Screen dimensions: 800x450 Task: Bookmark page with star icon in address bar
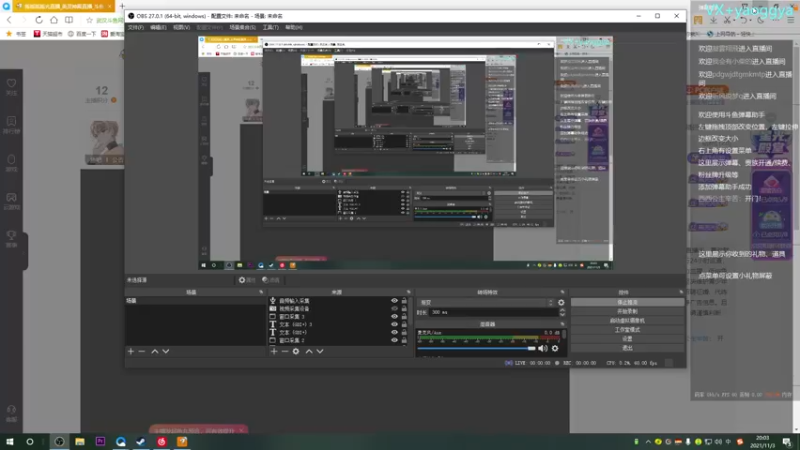(90, 20)
